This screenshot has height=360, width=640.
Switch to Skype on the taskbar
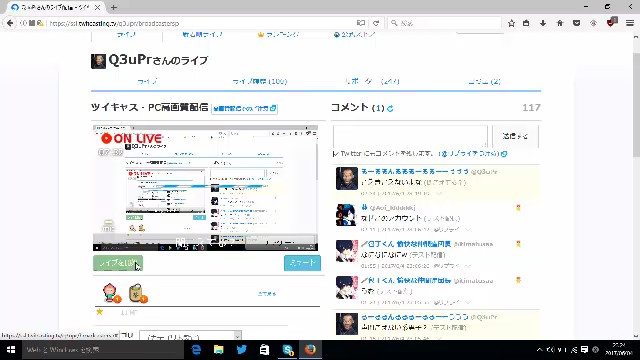(x=288, y=350)
